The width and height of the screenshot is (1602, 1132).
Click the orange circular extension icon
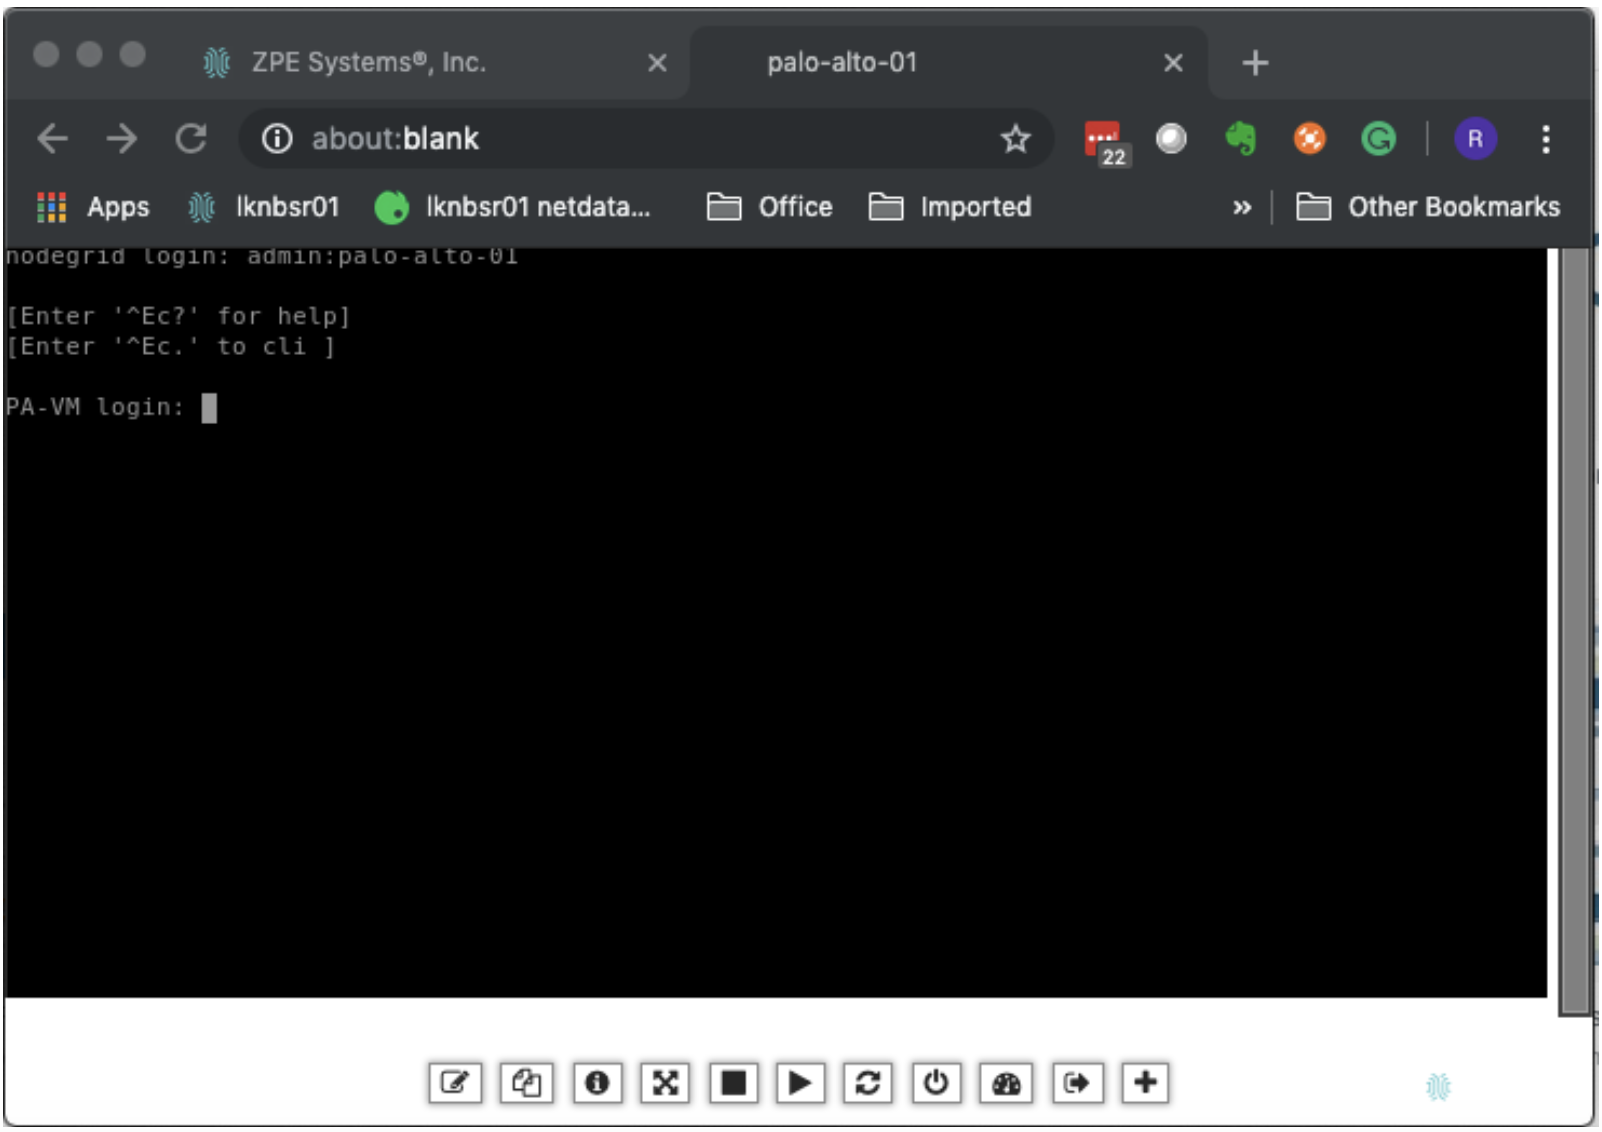point(1310,138)
